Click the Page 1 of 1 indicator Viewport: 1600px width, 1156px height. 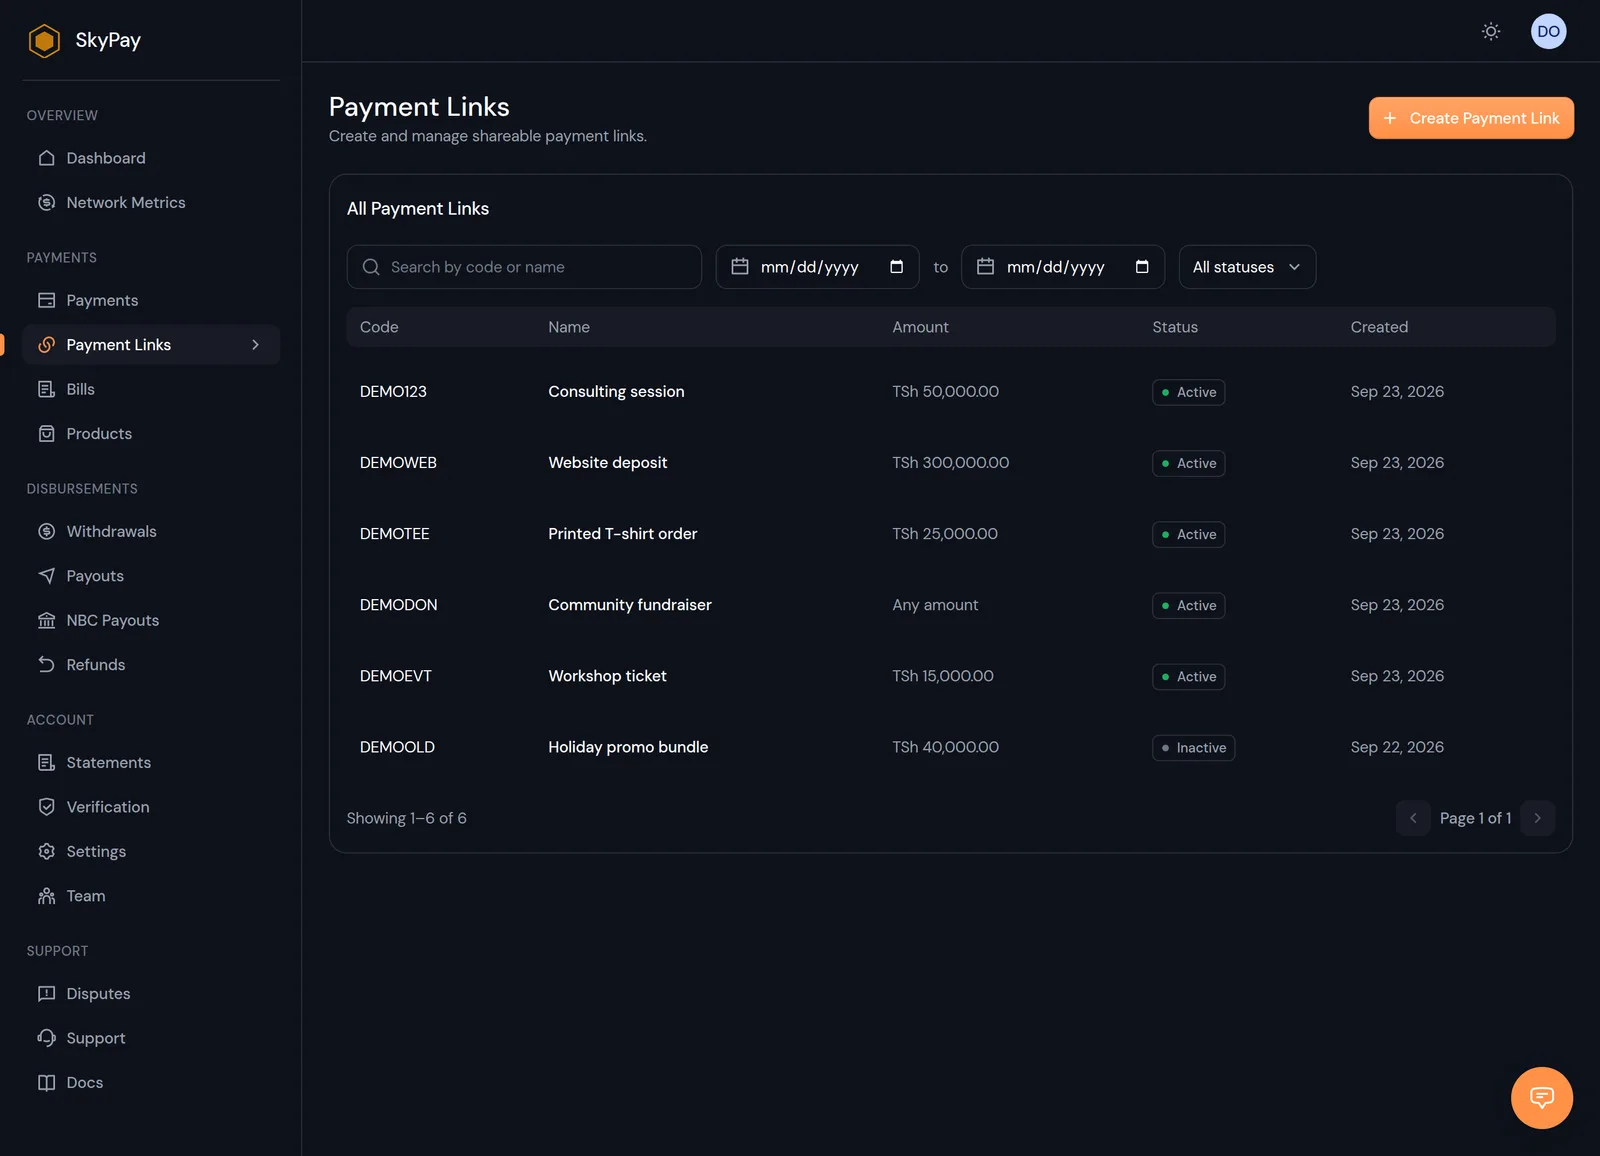pos(1475,818)
